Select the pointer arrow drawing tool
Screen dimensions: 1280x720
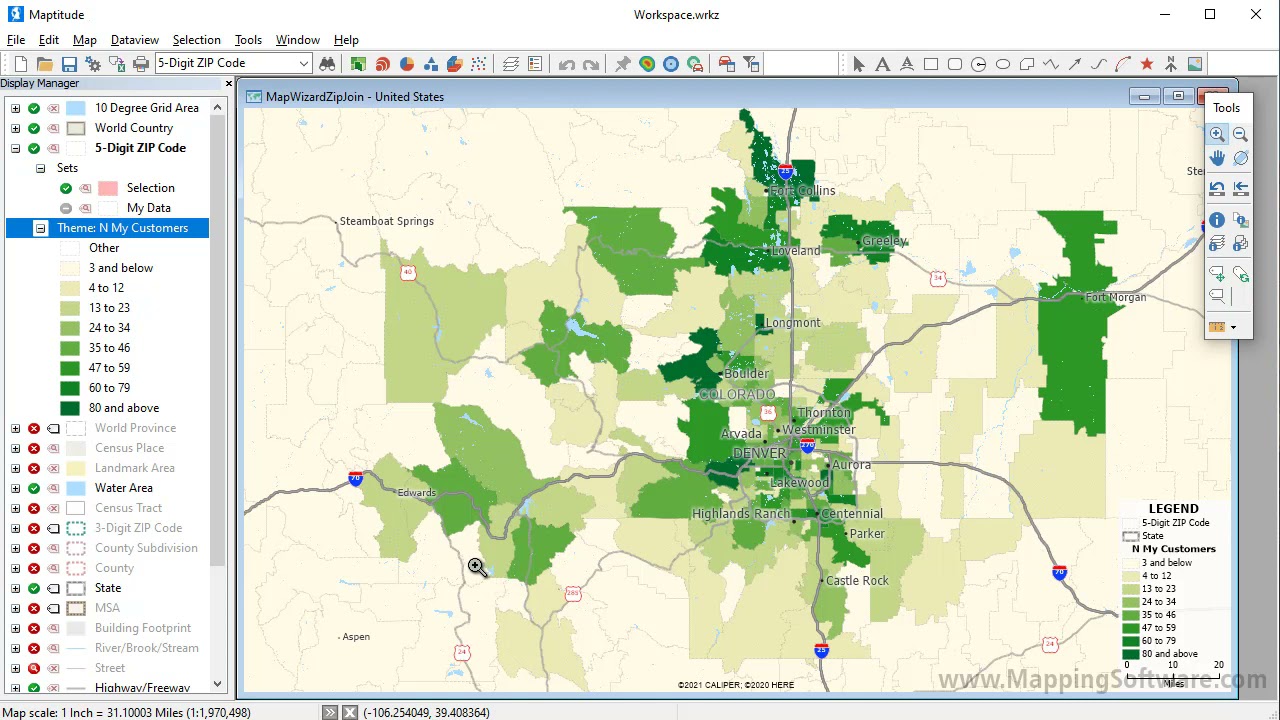pos(859,64)
